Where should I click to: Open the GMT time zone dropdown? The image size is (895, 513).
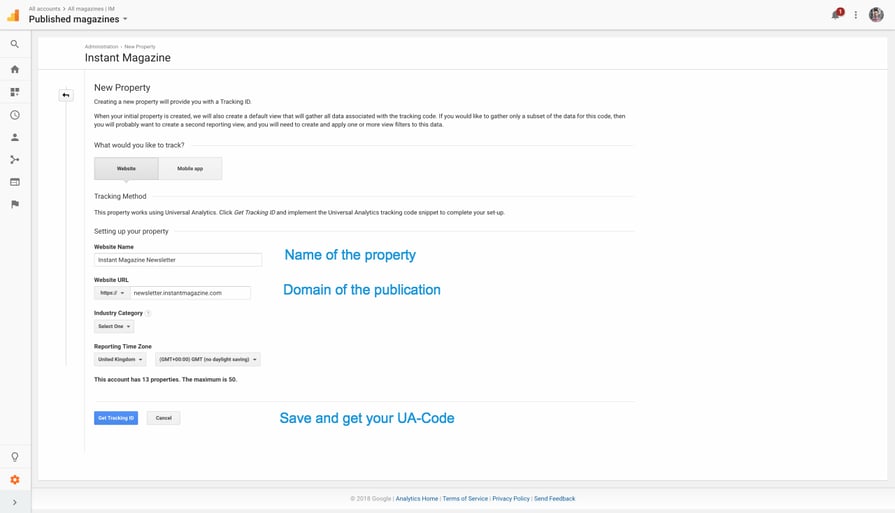208,359
